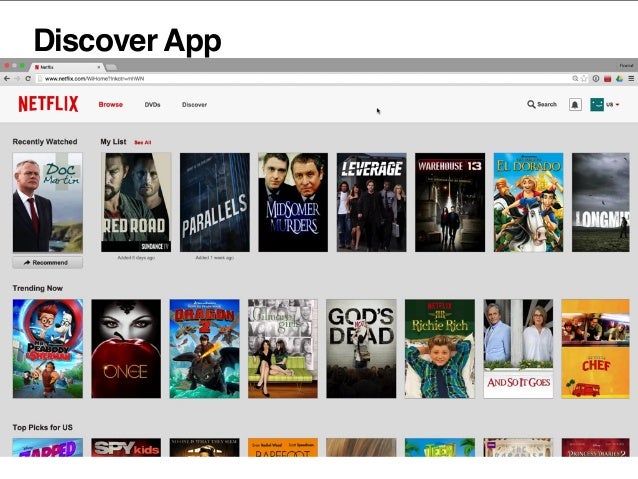The height and width of the screenshot is (479, 638).
Task: Select the Netflix browser tab
Action: tap(67, 67)
